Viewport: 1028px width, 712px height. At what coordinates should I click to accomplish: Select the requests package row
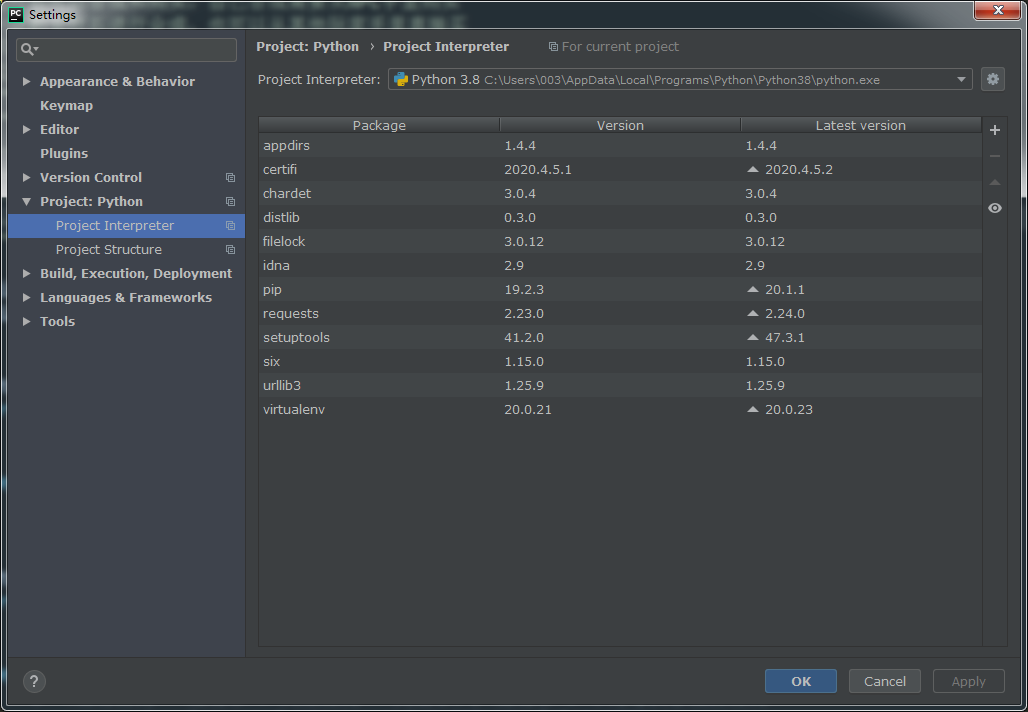click(x=620, y=313)
